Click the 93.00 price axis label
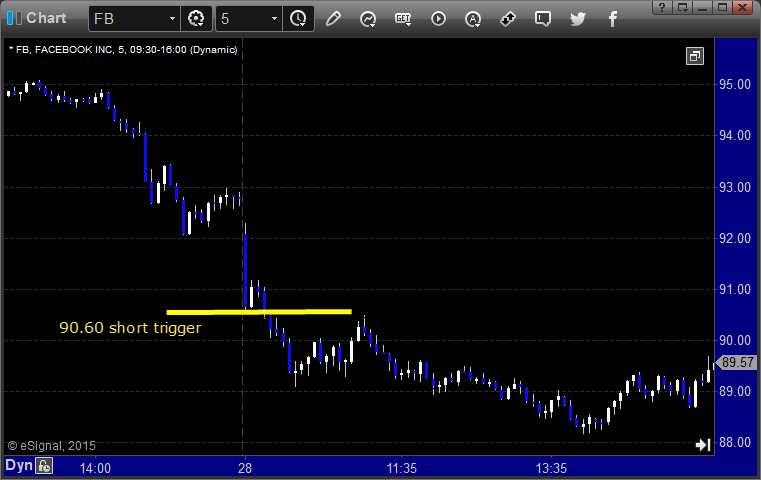This screenshot has width=761, height=480. click(735, 187)
